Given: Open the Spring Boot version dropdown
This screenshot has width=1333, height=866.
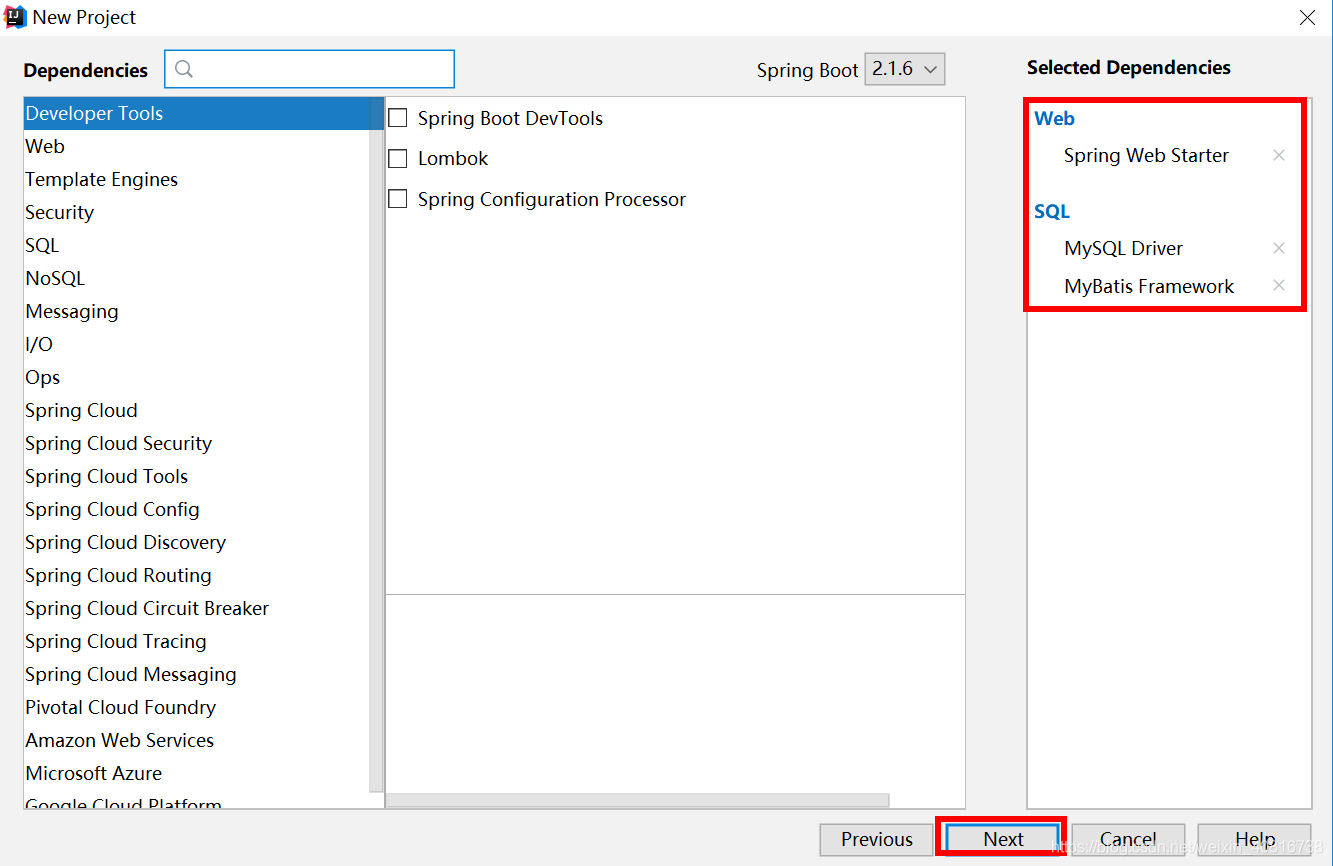Looking at the screenshot, I should click(x=904, y=69).
